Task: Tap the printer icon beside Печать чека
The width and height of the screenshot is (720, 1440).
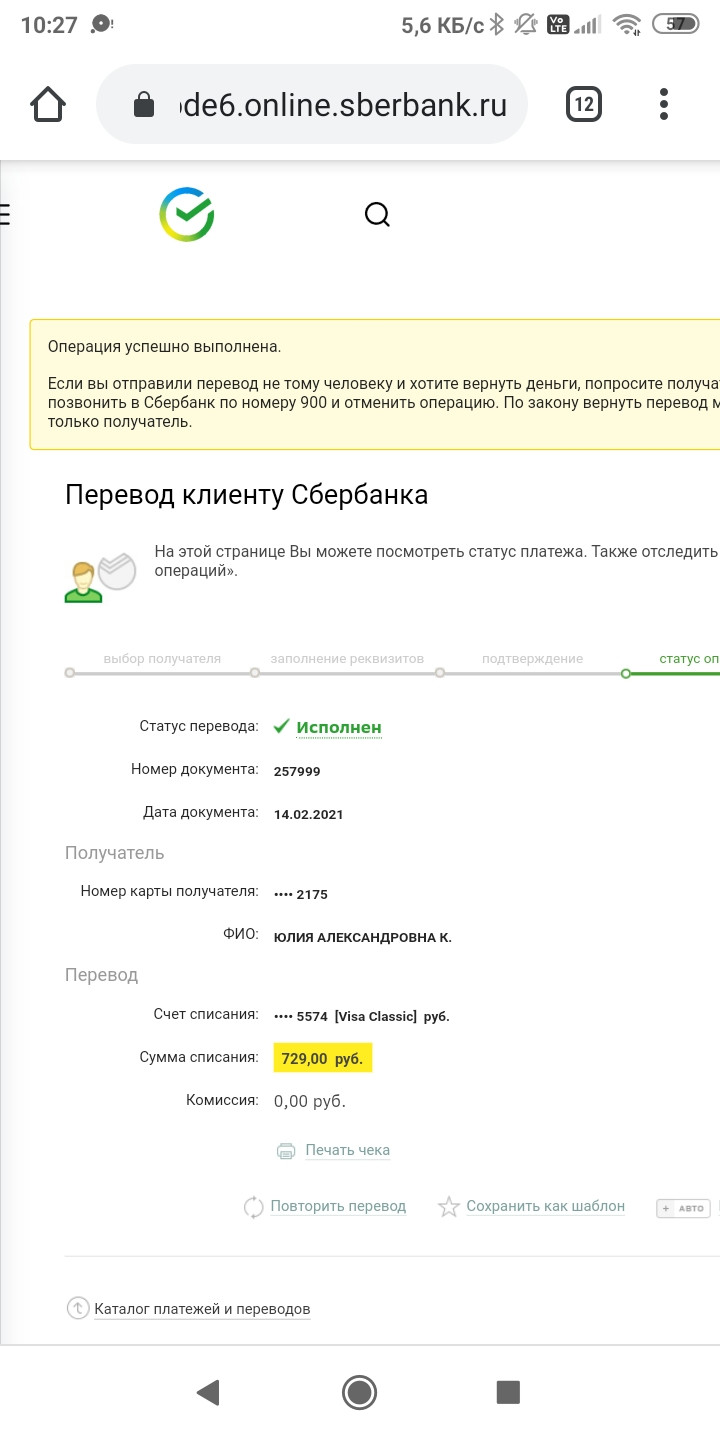Action: [x=286, y=1151]
